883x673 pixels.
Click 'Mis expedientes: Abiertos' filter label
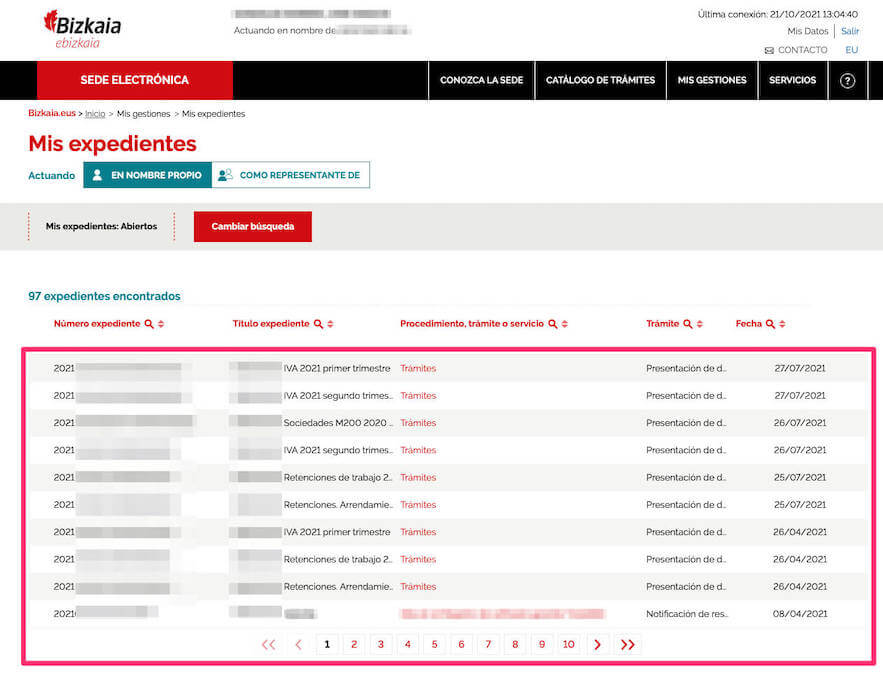(x=101, y=226)
